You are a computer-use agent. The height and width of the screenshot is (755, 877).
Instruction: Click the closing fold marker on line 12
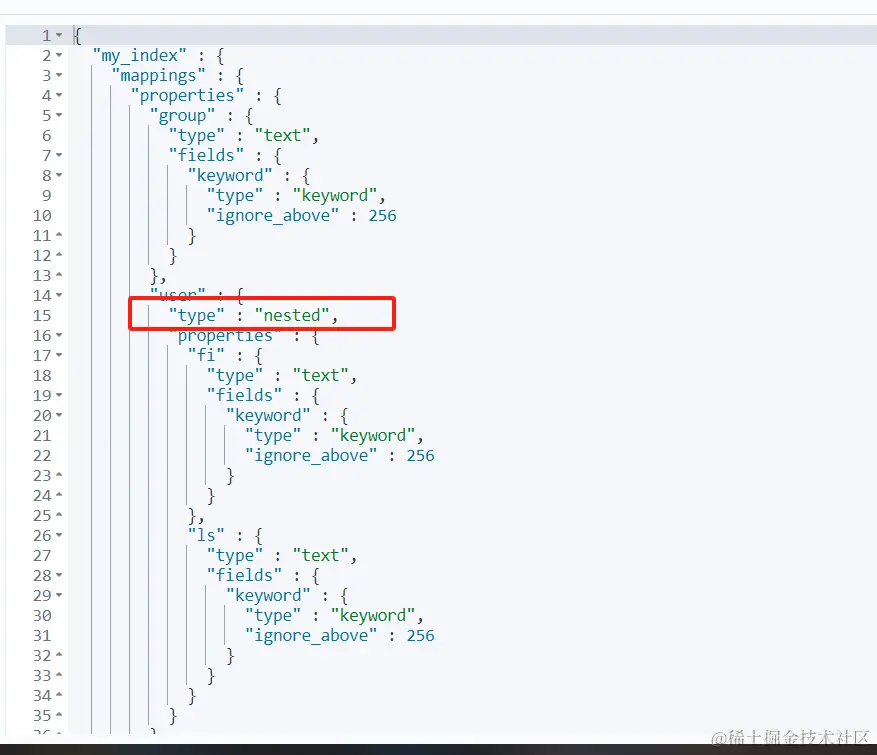59,256
